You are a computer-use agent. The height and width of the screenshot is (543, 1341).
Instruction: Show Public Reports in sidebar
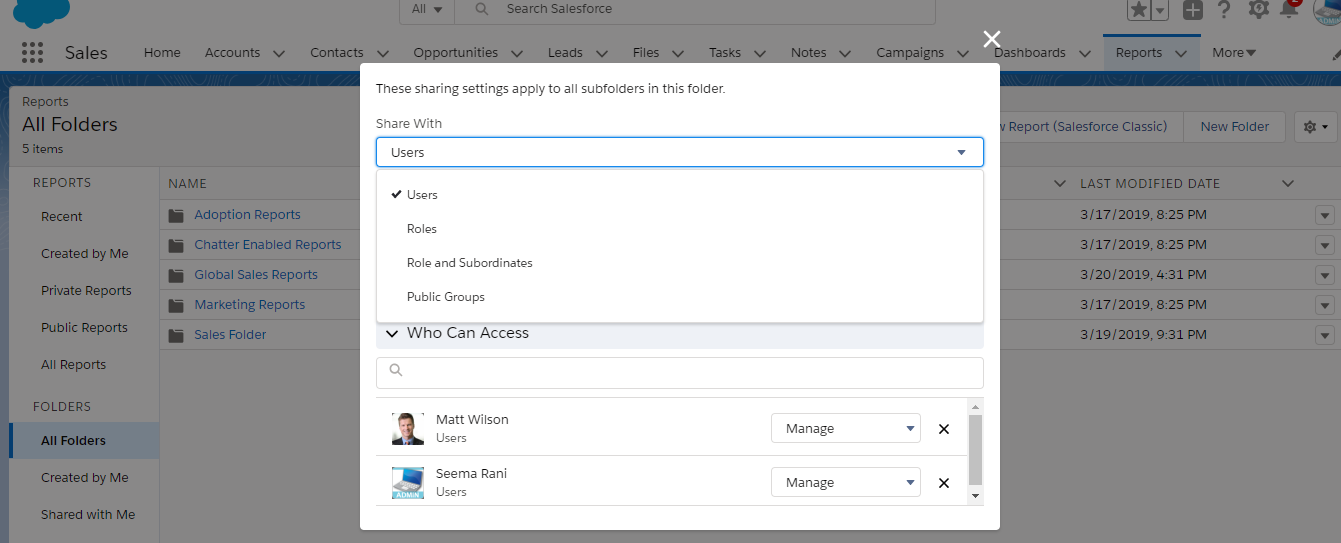point(84,328)
